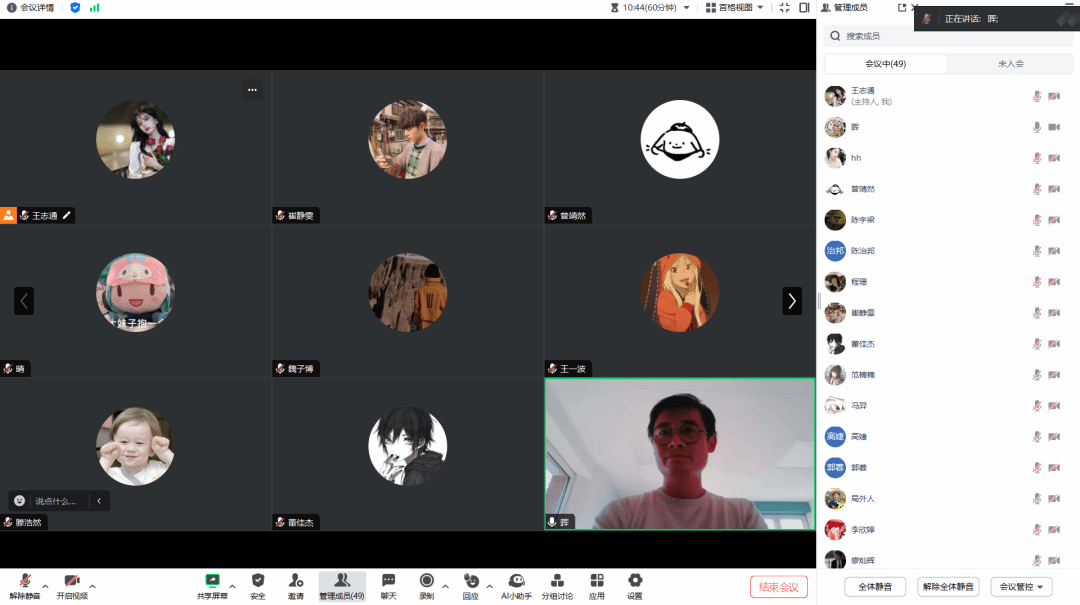Open the 会议管控 dropdown
Image resolution: width=1080 pixels, height=605 pixels.
tap(1020, 587)
